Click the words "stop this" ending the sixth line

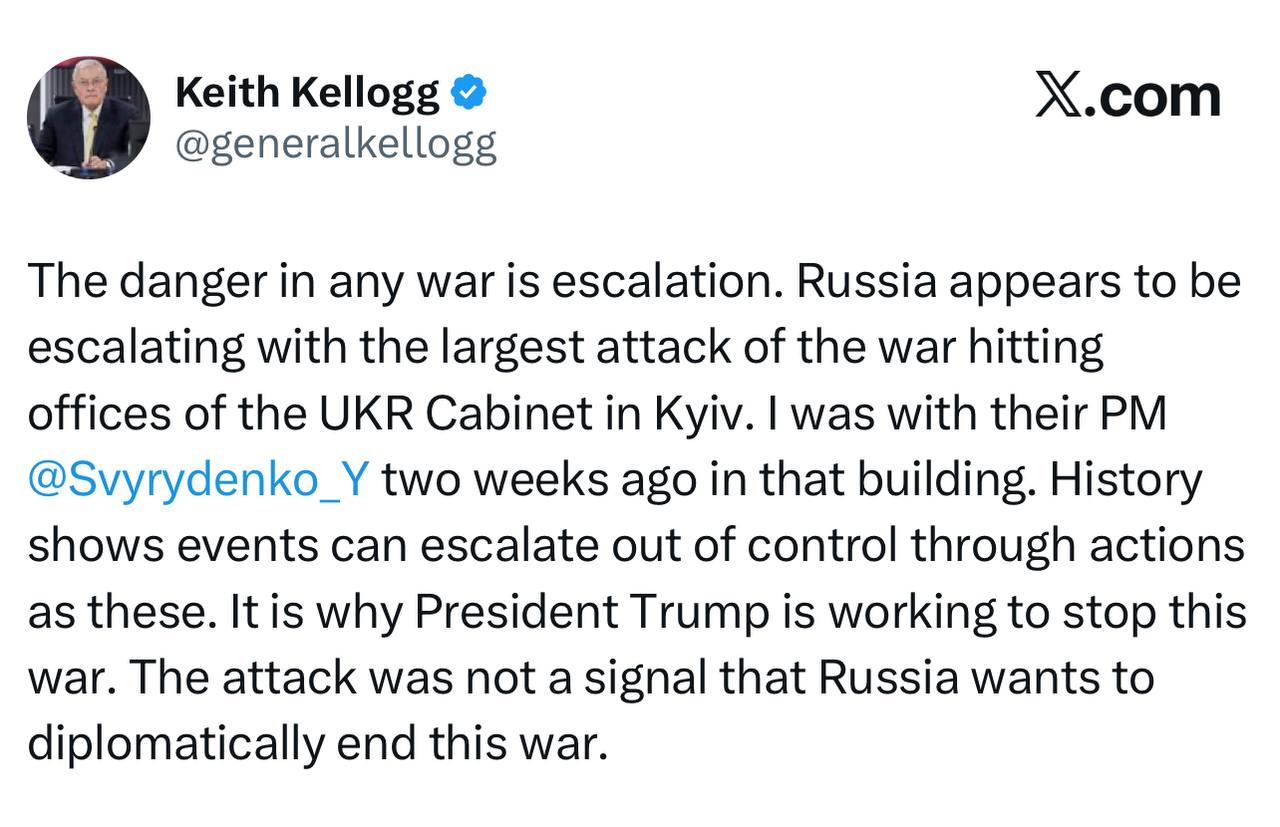pos(1160,613)
